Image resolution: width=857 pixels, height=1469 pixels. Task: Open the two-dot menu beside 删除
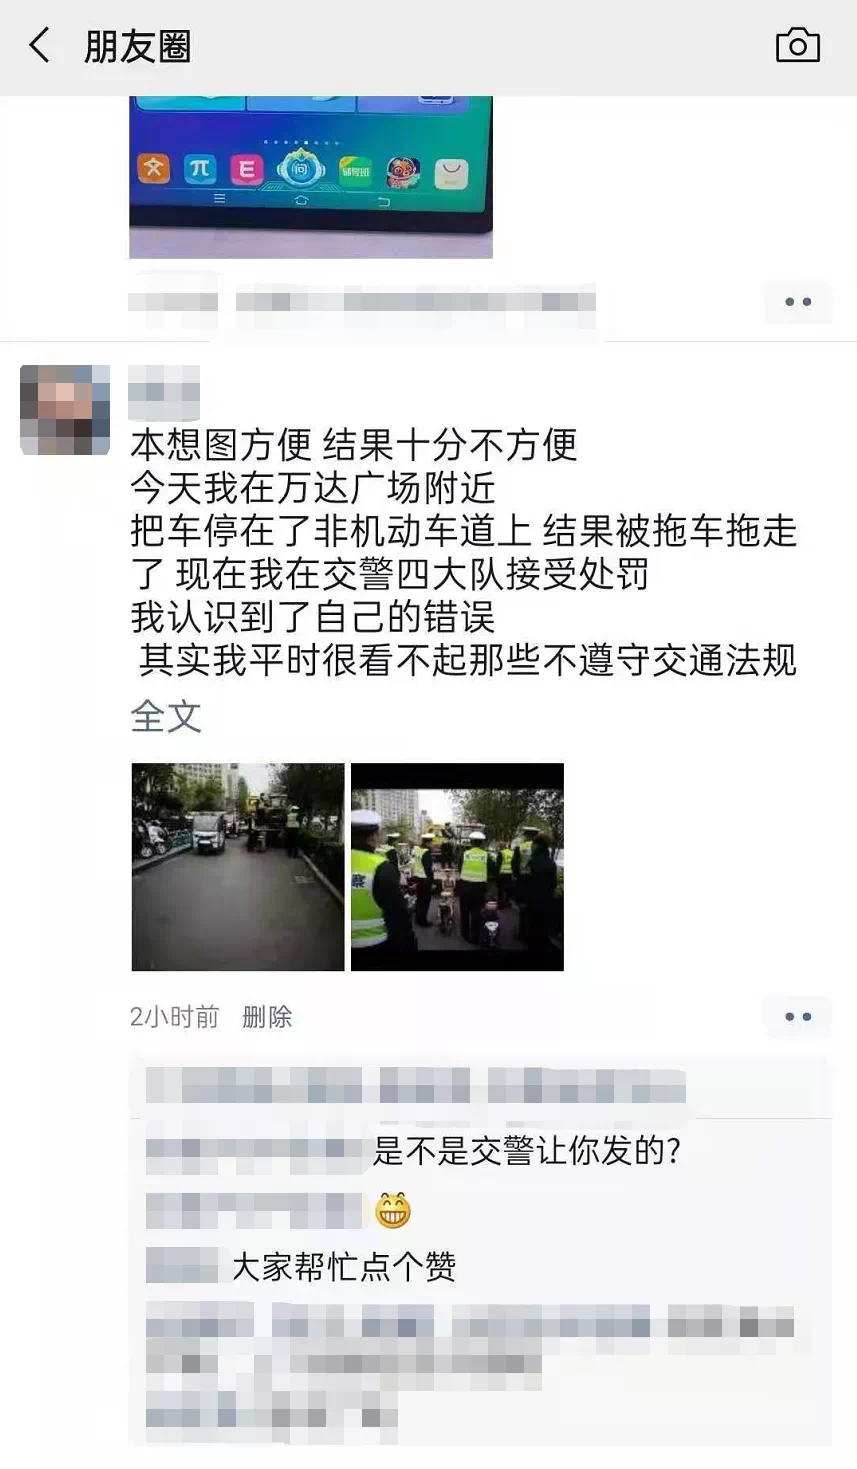click(797, 1017)
